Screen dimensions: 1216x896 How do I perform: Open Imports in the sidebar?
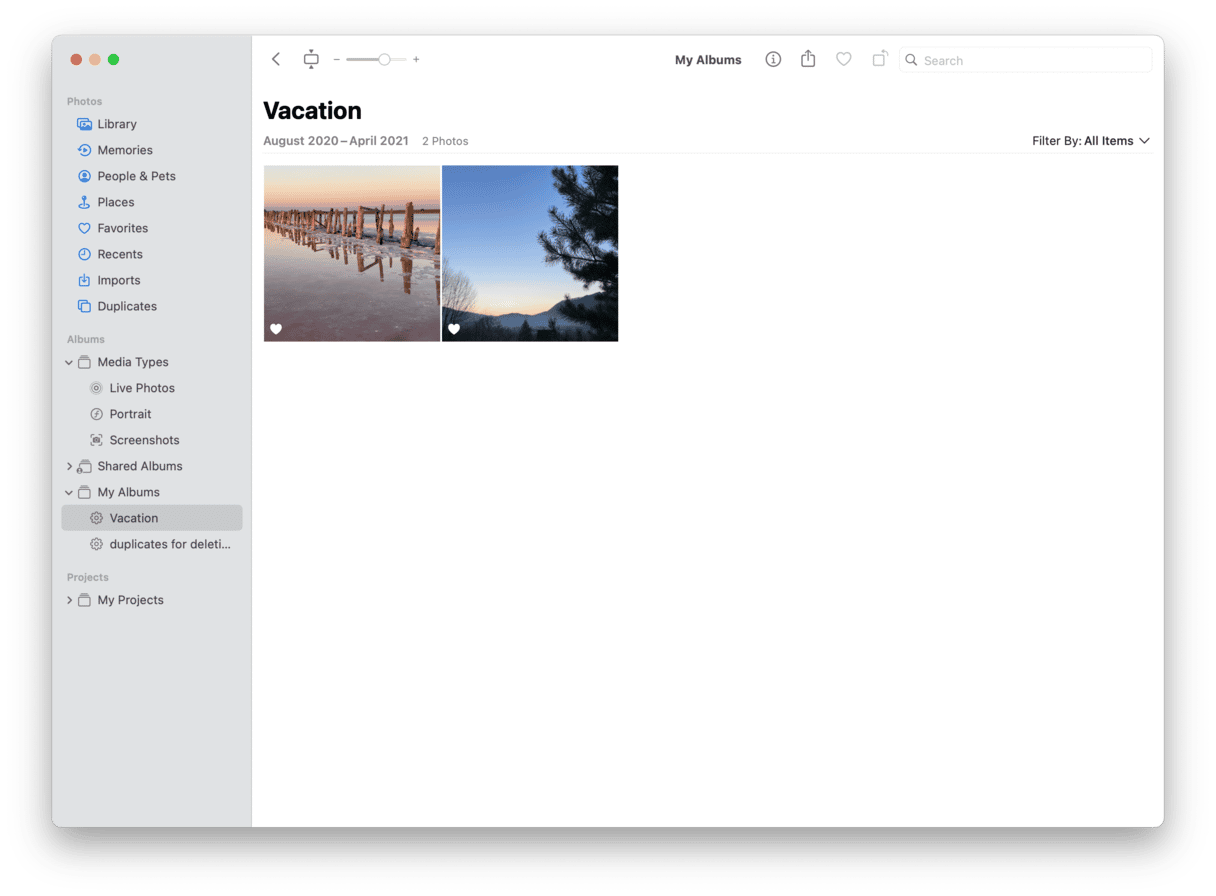152,280
